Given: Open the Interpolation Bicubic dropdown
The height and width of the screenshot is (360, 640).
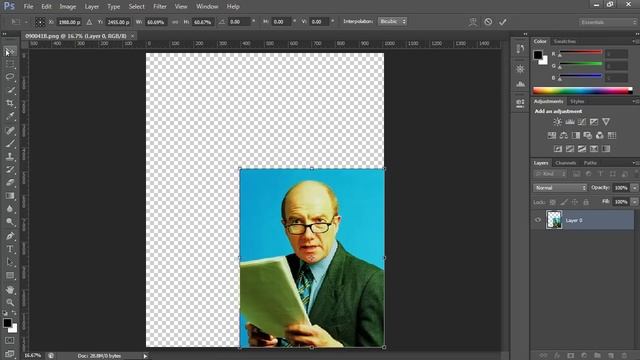Looking at the screenshot, I should 392,21.
